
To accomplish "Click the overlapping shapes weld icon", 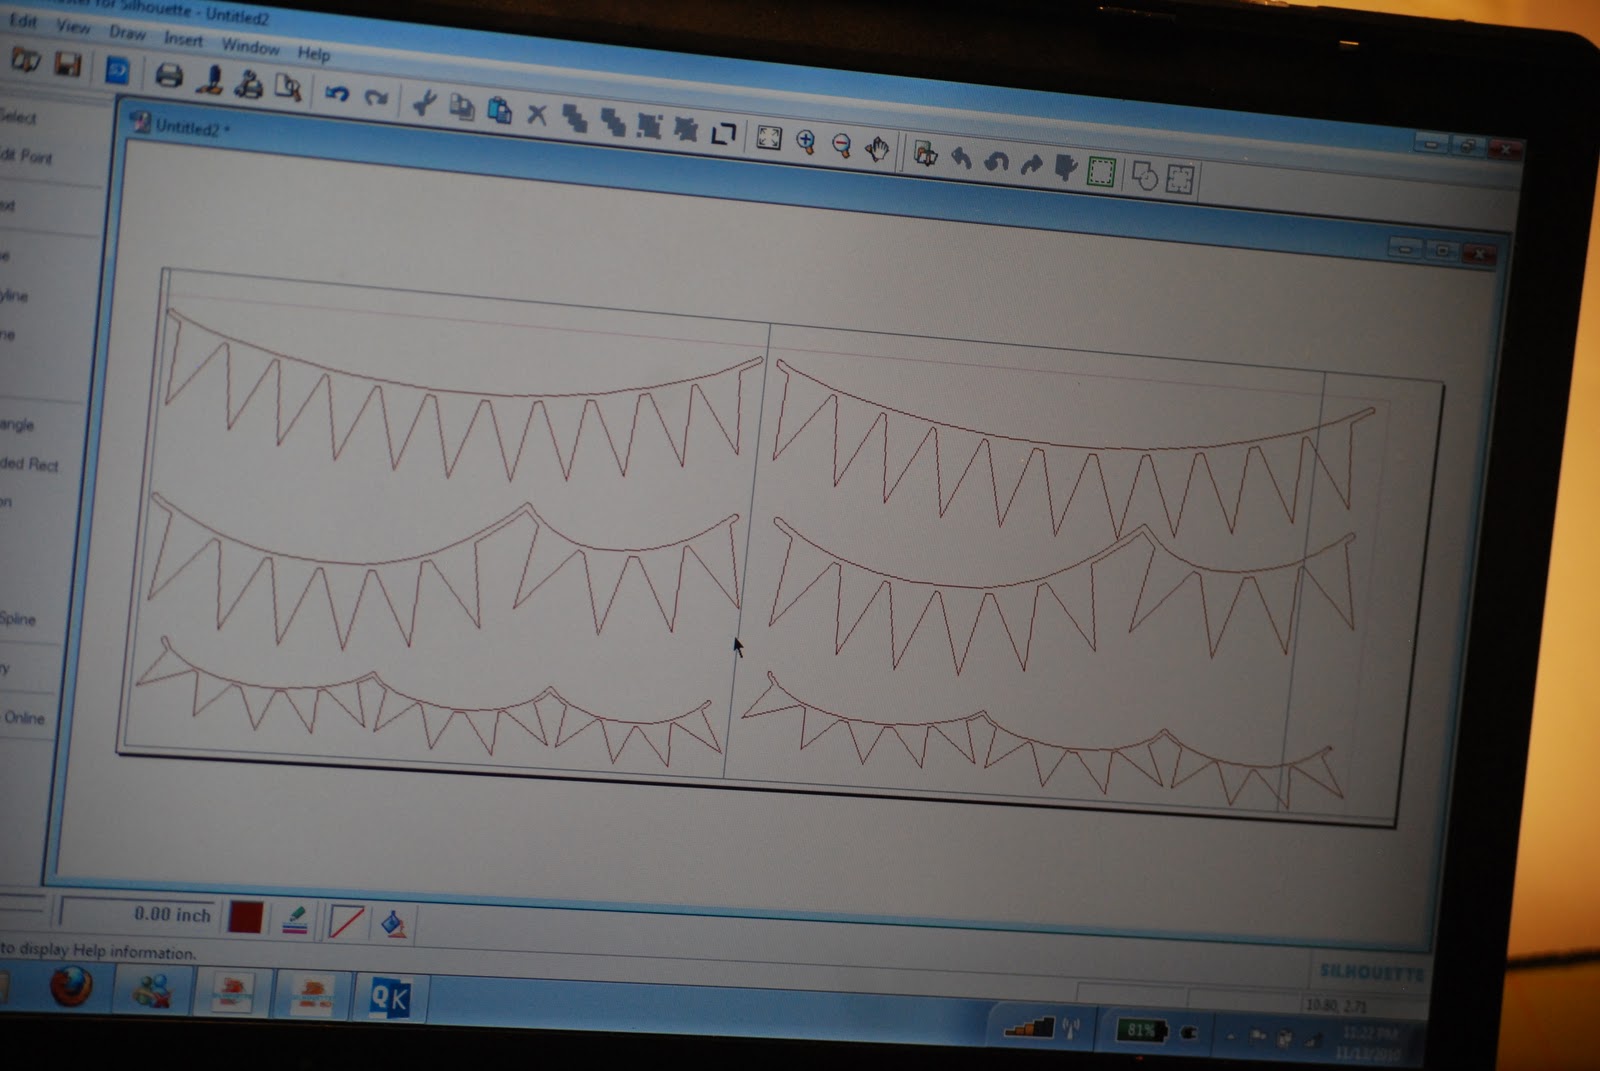I will [1145, 176].
